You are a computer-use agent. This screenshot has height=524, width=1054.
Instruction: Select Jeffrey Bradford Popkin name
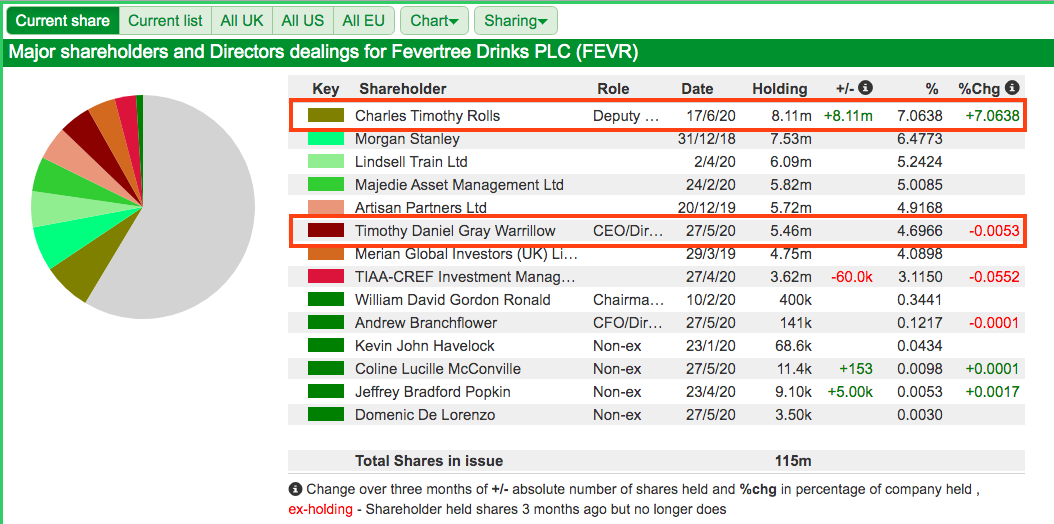[433, 392]
